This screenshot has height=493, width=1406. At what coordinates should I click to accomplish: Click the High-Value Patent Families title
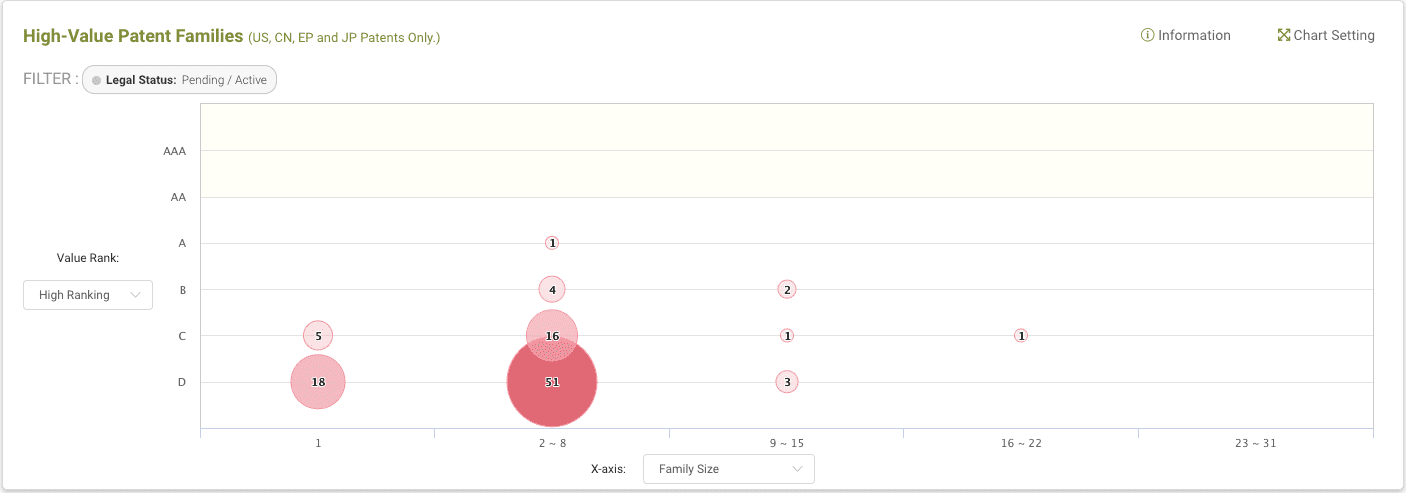(133, 36)
